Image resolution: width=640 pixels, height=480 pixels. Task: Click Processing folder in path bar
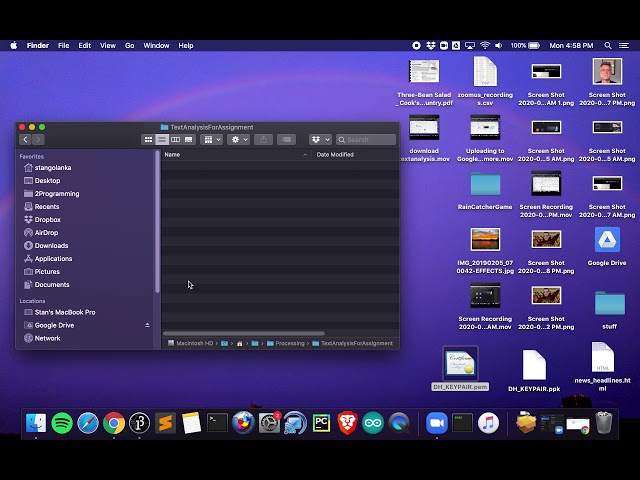(286, 343)
